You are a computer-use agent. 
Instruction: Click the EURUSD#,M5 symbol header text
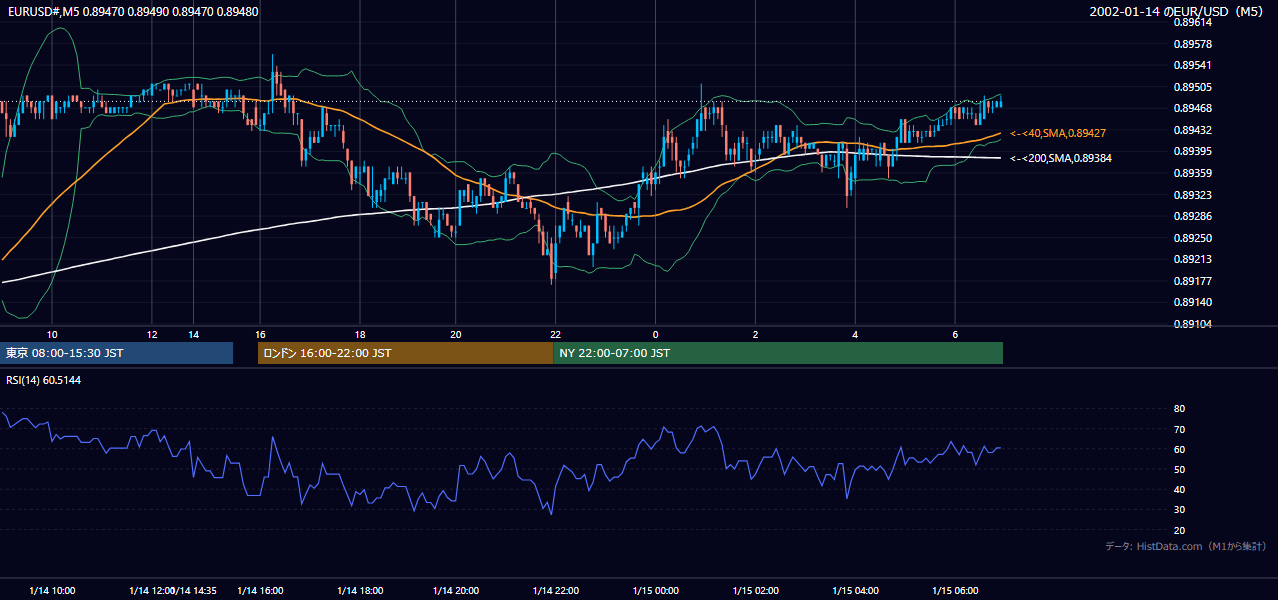click(132, 12)
